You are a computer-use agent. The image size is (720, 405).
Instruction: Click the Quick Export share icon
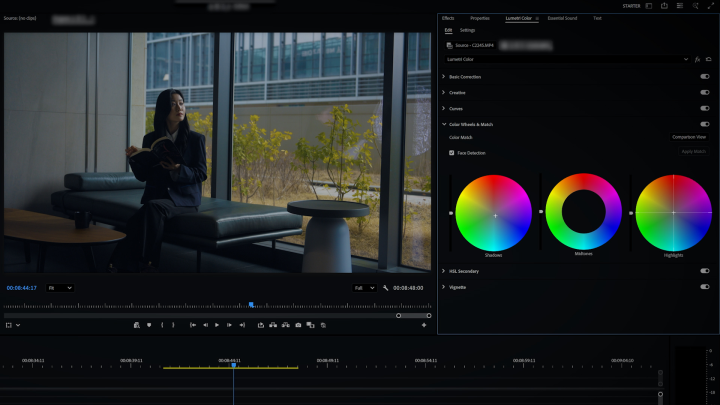pos(663,6)
